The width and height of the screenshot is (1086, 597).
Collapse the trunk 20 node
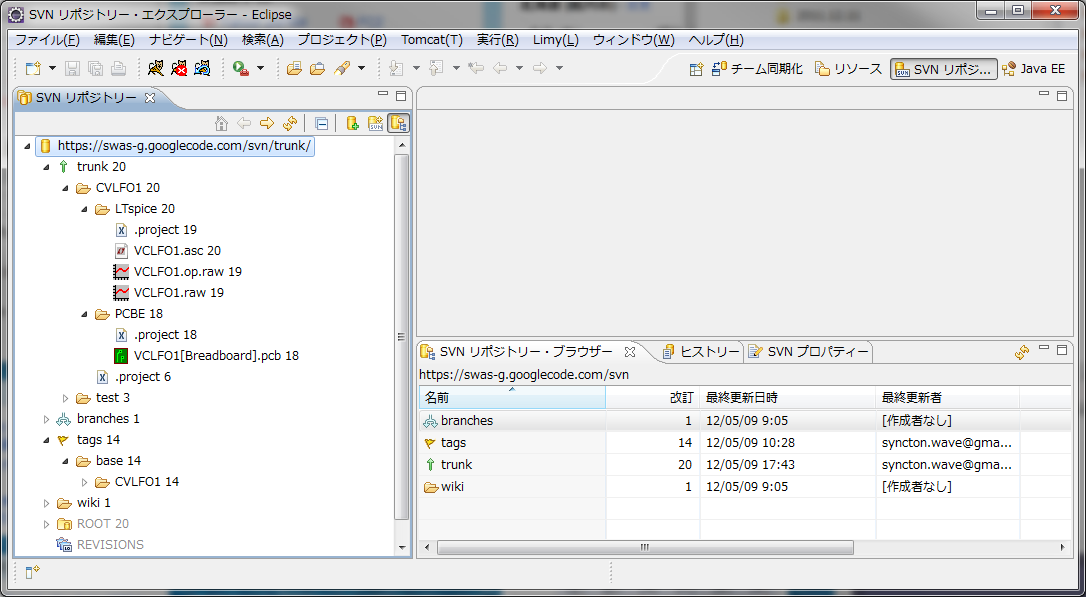click(x=46, y=167)
